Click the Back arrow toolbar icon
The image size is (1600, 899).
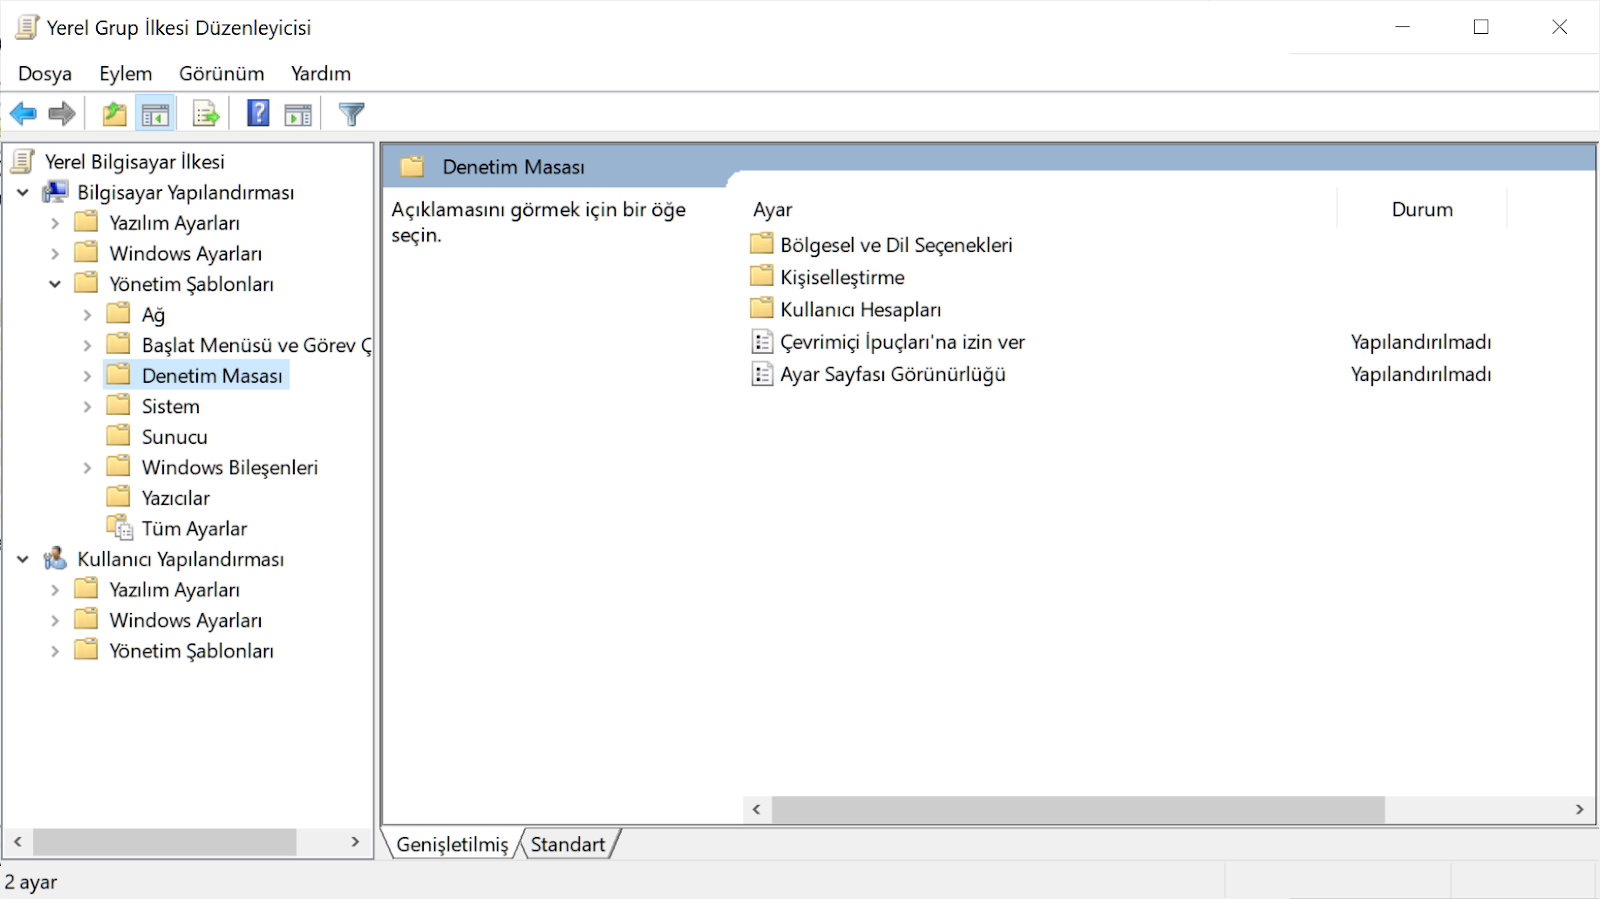[x=23, y=114]
